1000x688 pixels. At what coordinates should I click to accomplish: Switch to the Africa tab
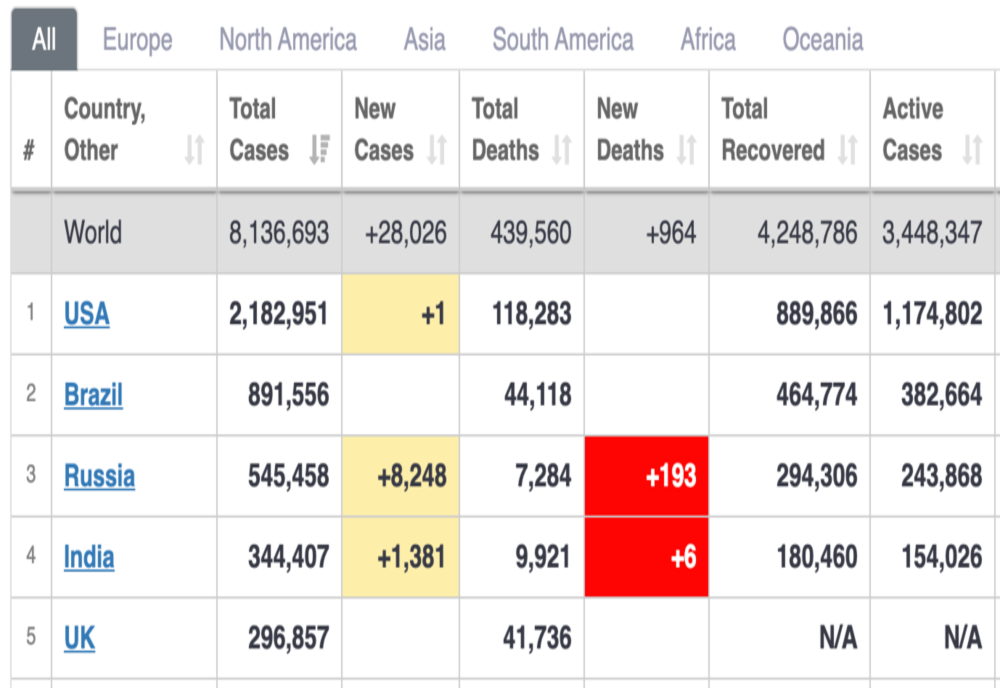click(708, 40)
